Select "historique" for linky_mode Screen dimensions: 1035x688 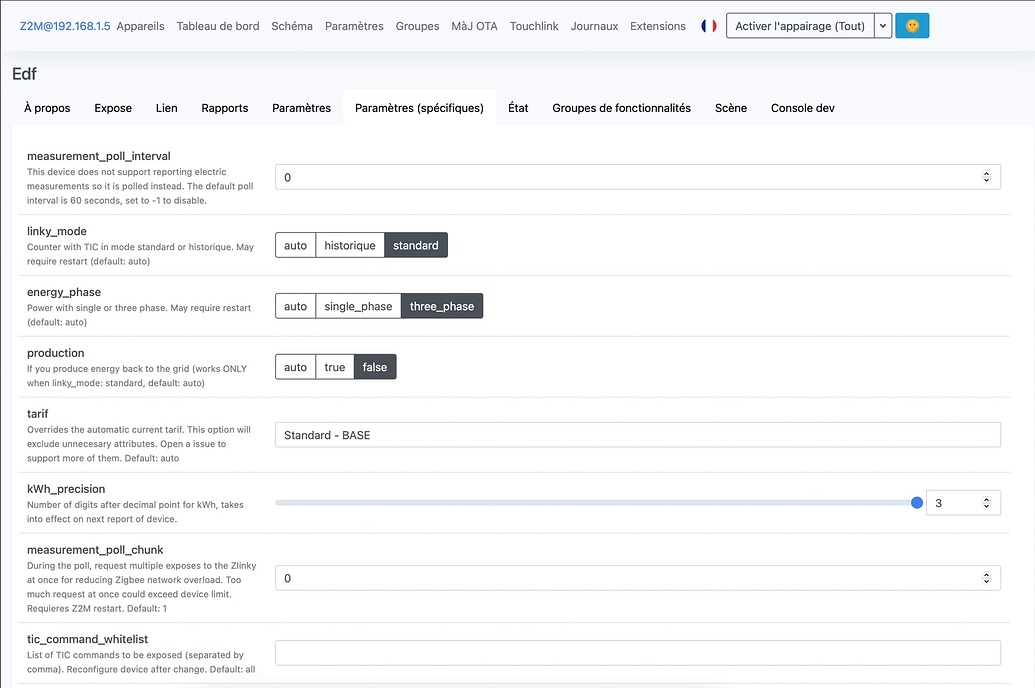[x=349, y=244]
